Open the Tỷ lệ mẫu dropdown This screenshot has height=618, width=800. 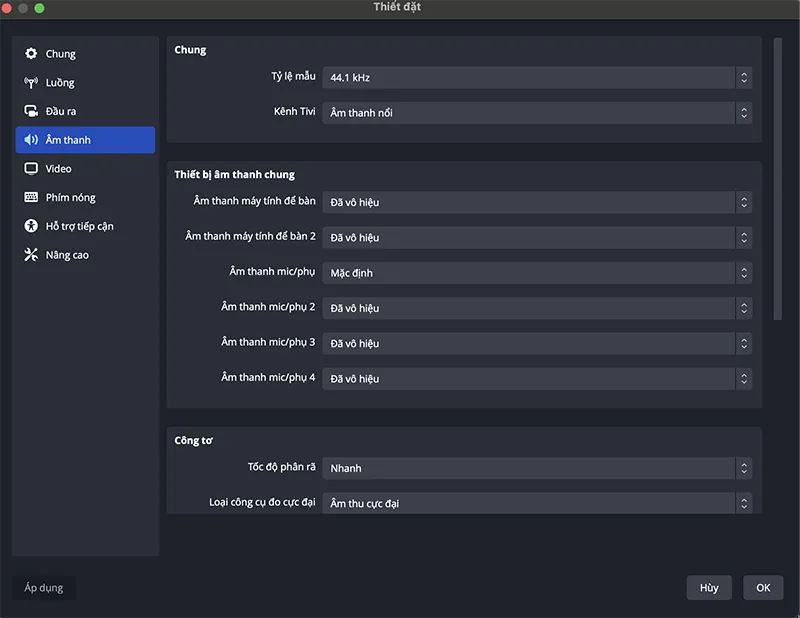click(x=536, y=78)
